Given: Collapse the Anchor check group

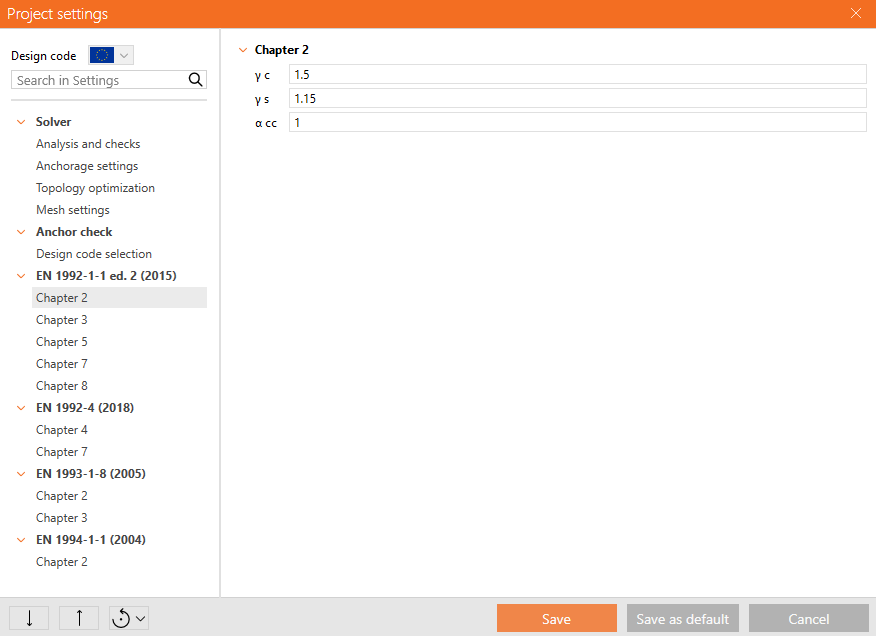Looking at the screenshot, I should (21, 232).
